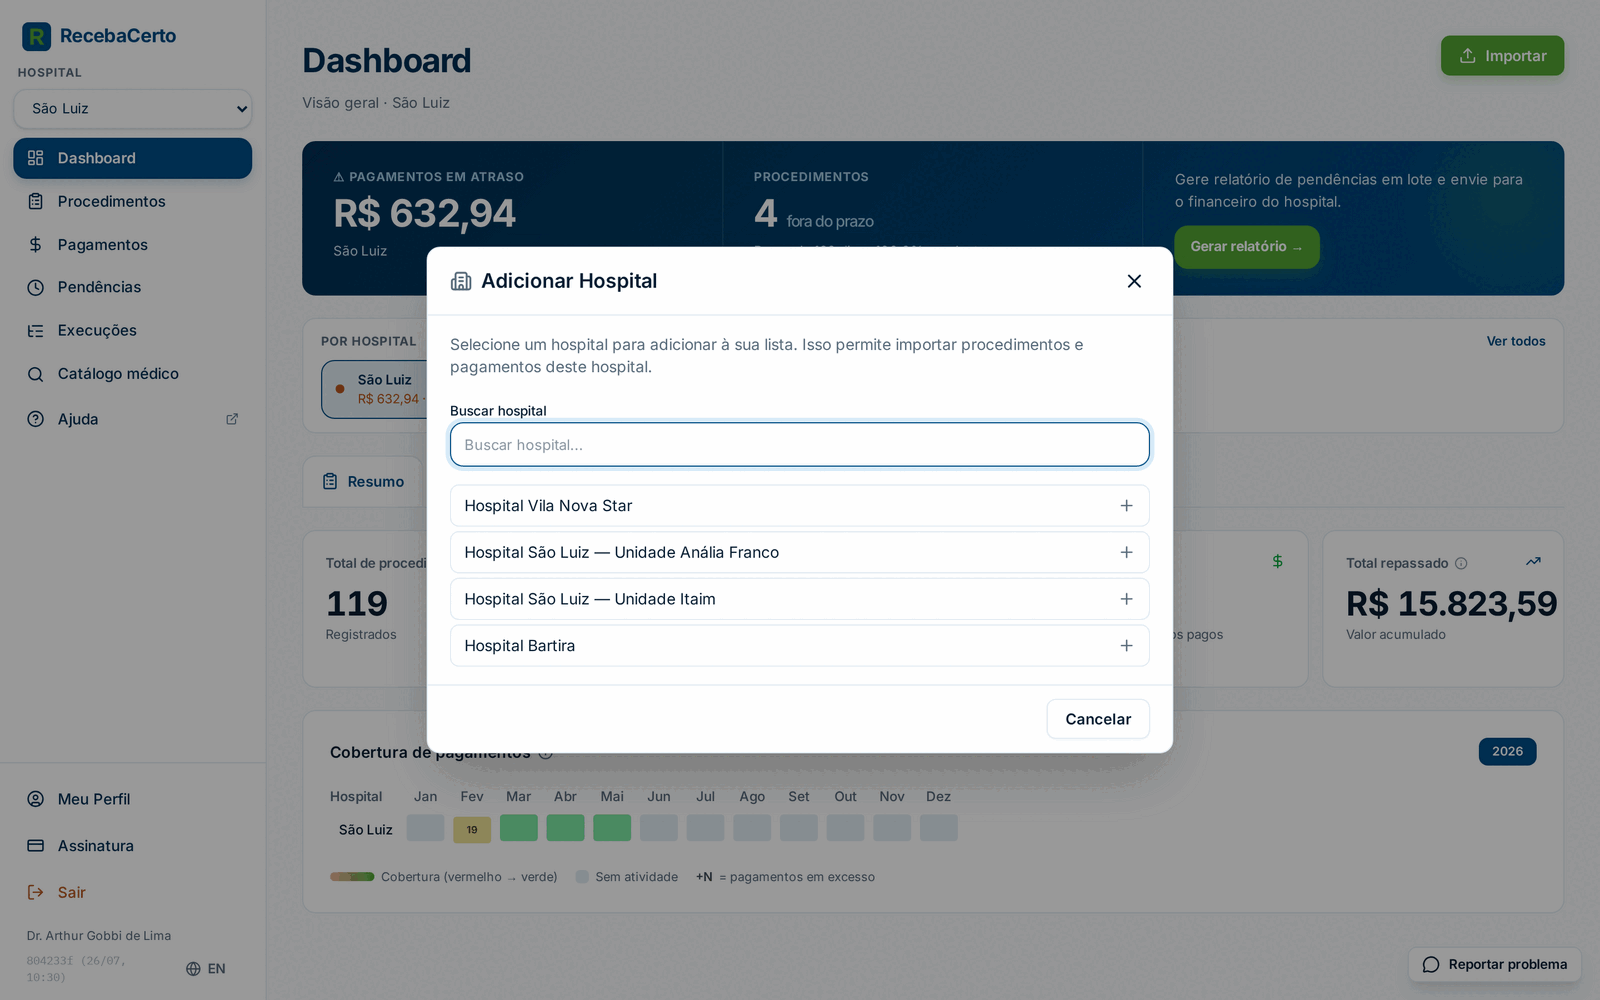Add Hospital São Luiz Unidade Itaim plus icon
The width and height of the screenshot is (1600, 1000).
pos(1126,599)
